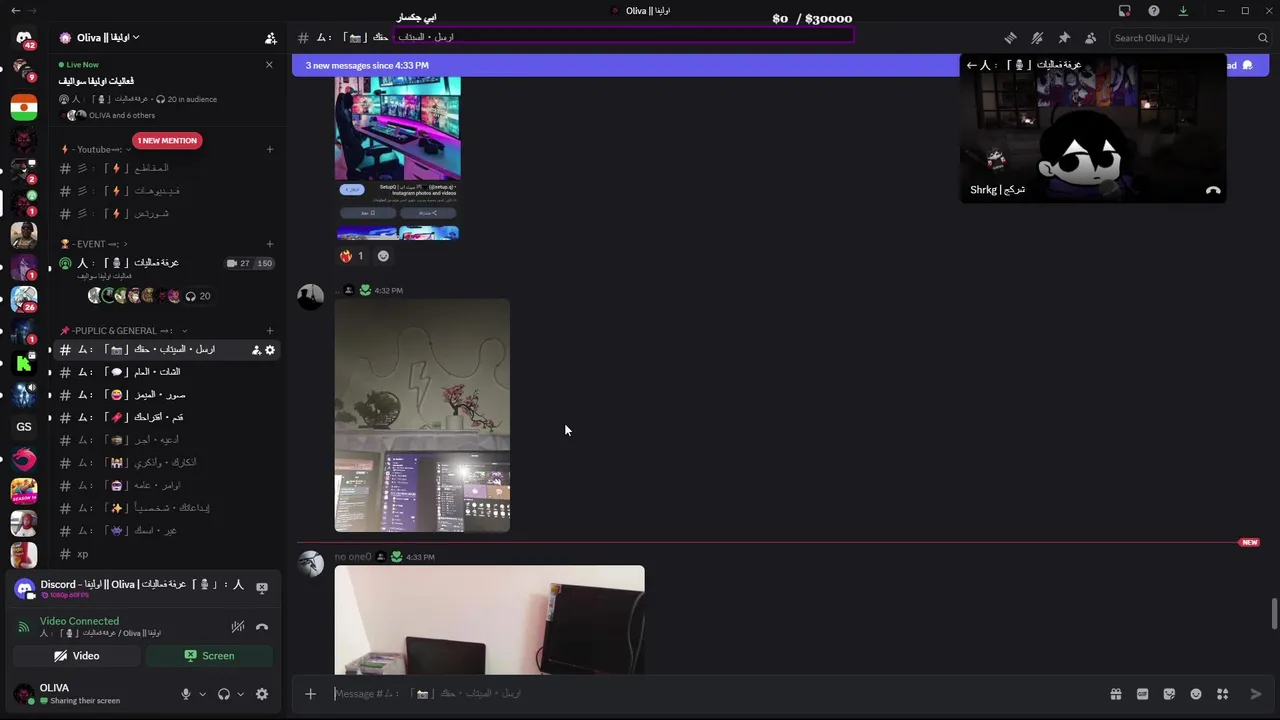Add a channel to EVENT category

(x=270, y=244)
